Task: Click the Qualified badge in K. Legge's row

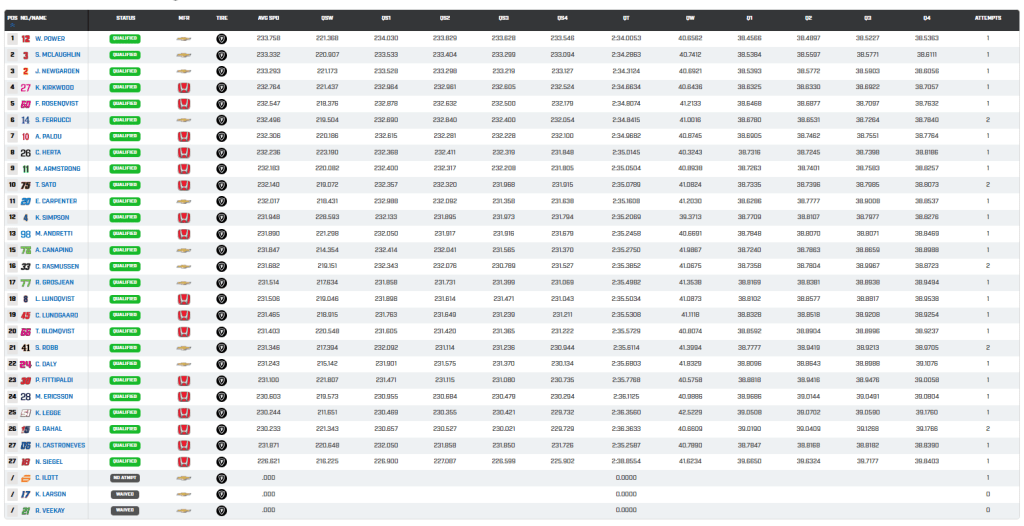Action: click(x=125, y=413)
